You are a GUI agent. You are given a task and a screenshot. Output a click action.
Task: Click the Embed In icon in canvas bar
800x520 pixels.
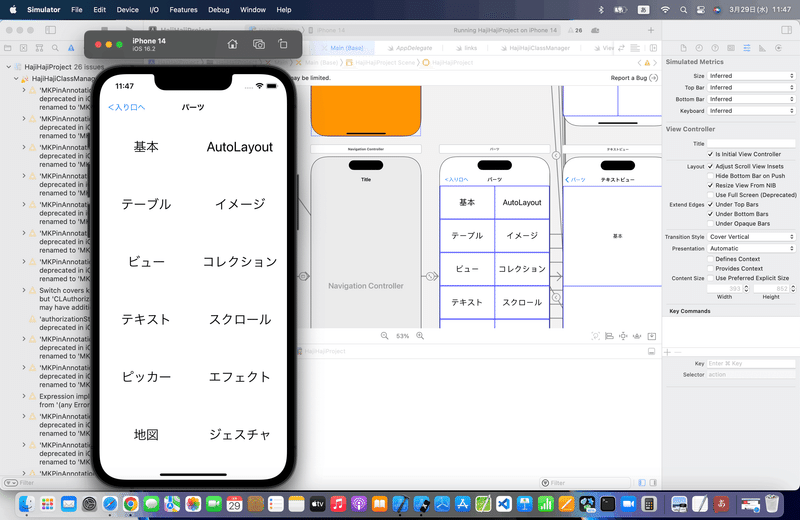[652, 336]
